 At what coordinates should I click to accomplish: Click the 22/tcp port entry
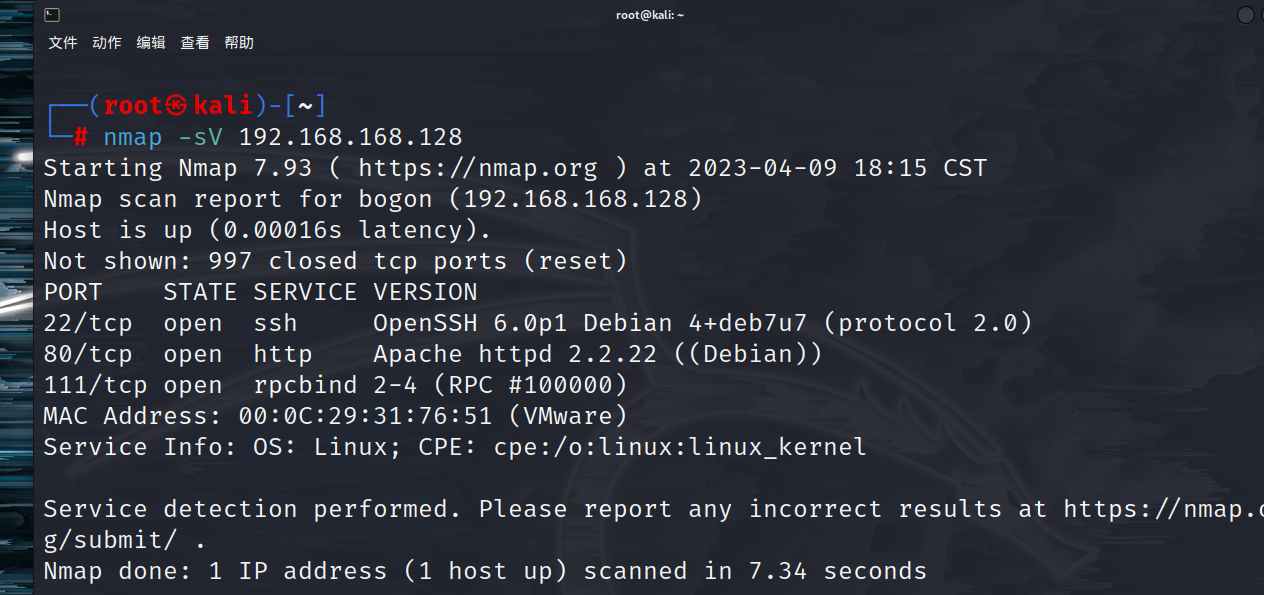pos(88,323)
